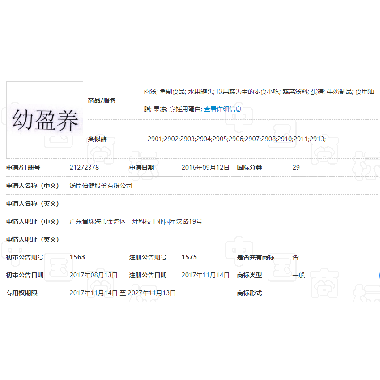Viewport: 380px width, 380px height.
Task: Click the preliminary announcement issue number 1563
Action: [x=77, y=257]
